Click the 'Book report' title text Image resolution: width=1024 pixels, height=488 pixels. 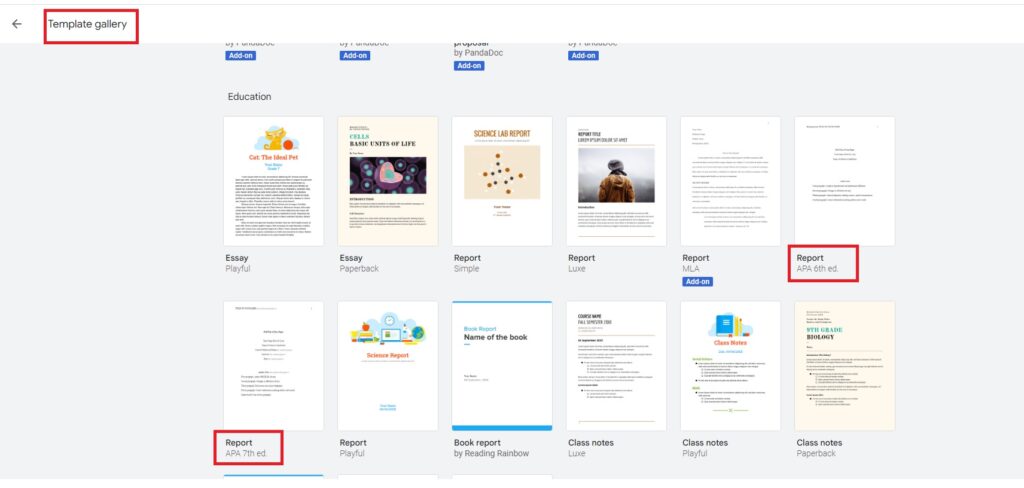[x=477, y=442]
